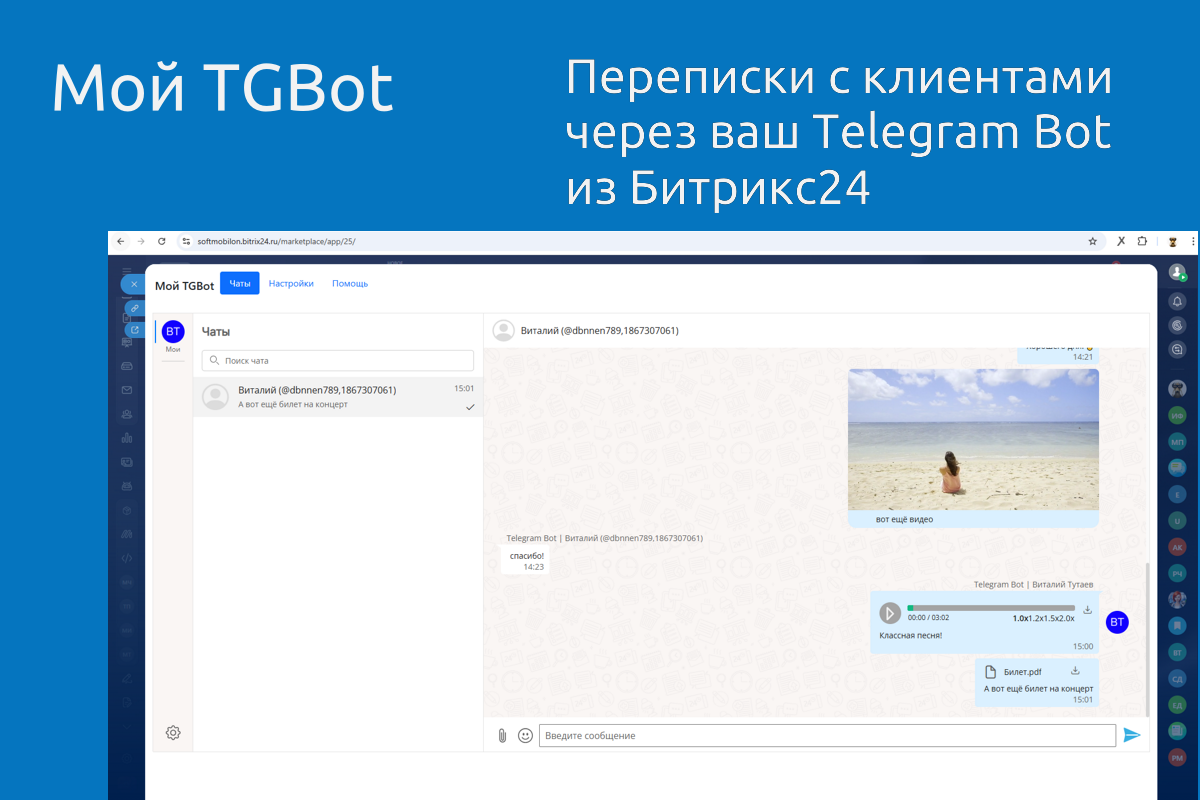Click the 'вот ещё видео' caption
Image resolution: width=1200 pixels, height=800 pixels.
(x=904, y=520)
